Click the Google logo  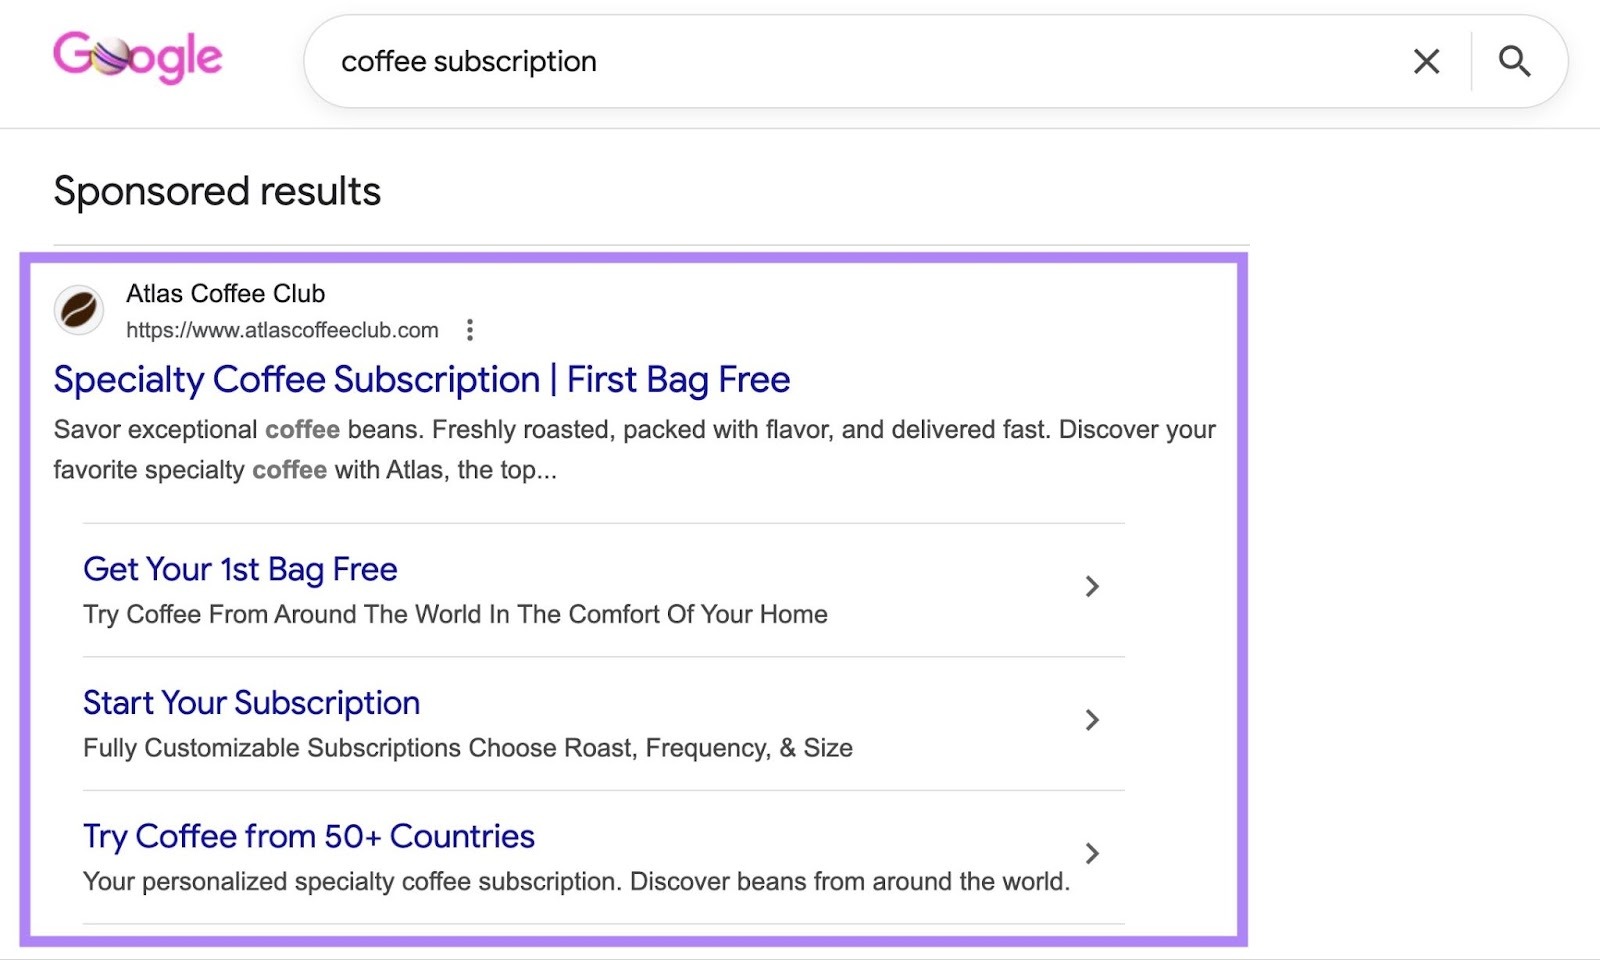pos(137,57)
